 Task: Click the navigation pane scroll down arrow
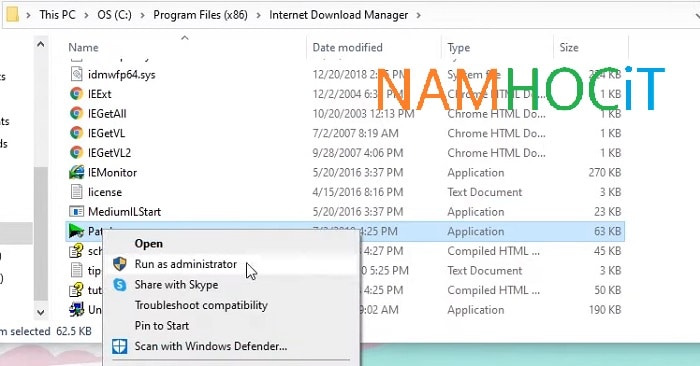coord(41,312)
